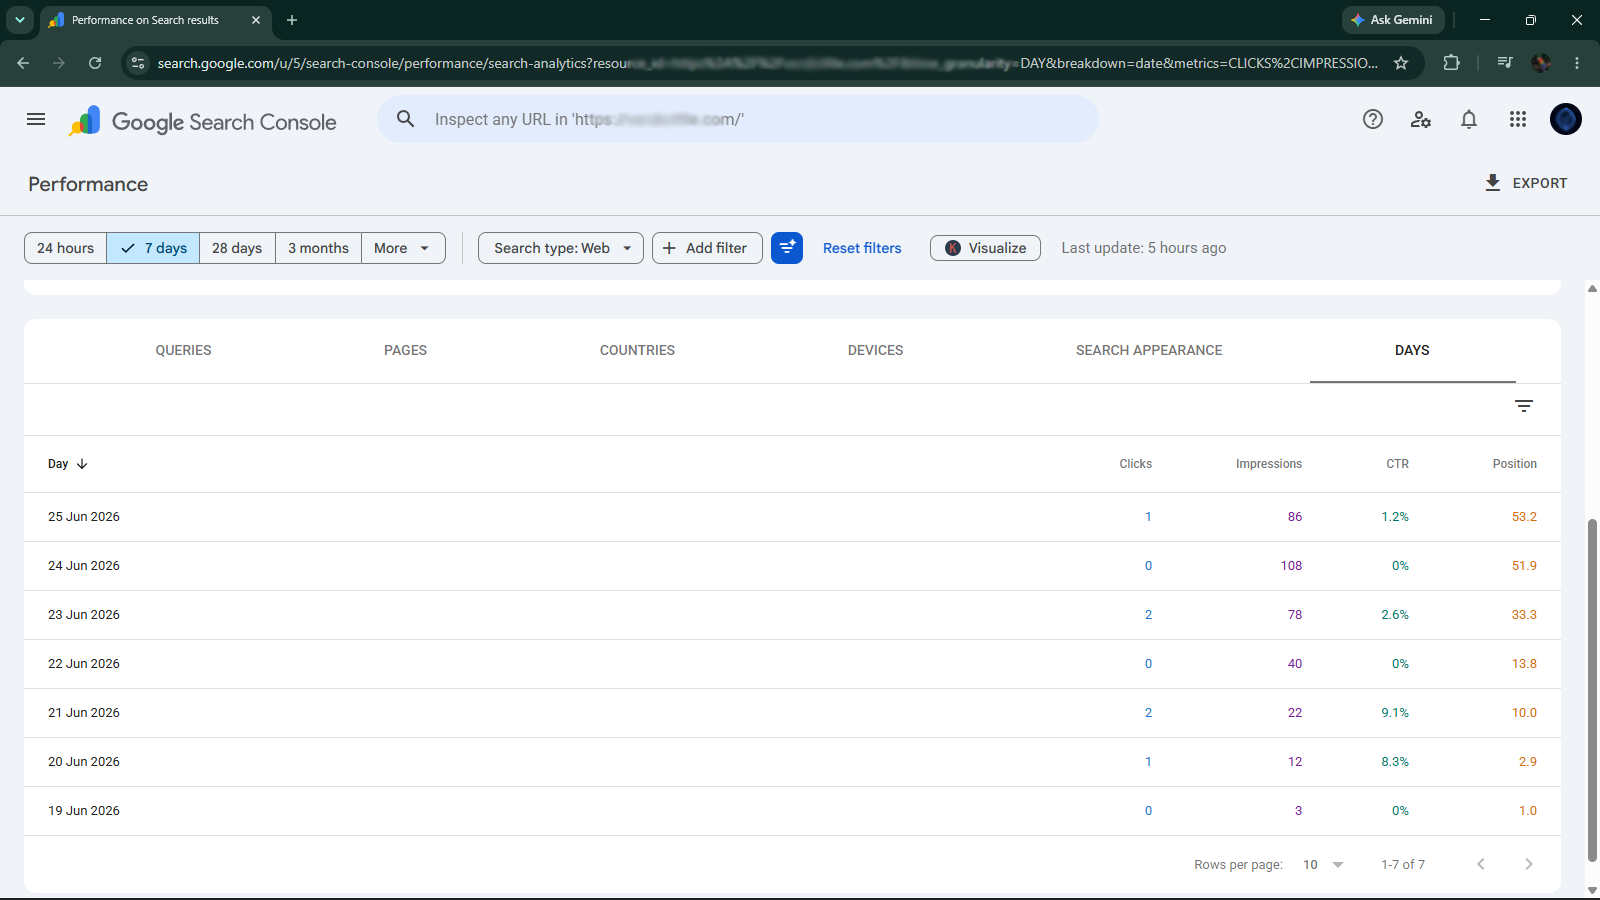Switch to the SEARCH APPEARANCE tab

pyautogui.click(x=1149, y=350)
